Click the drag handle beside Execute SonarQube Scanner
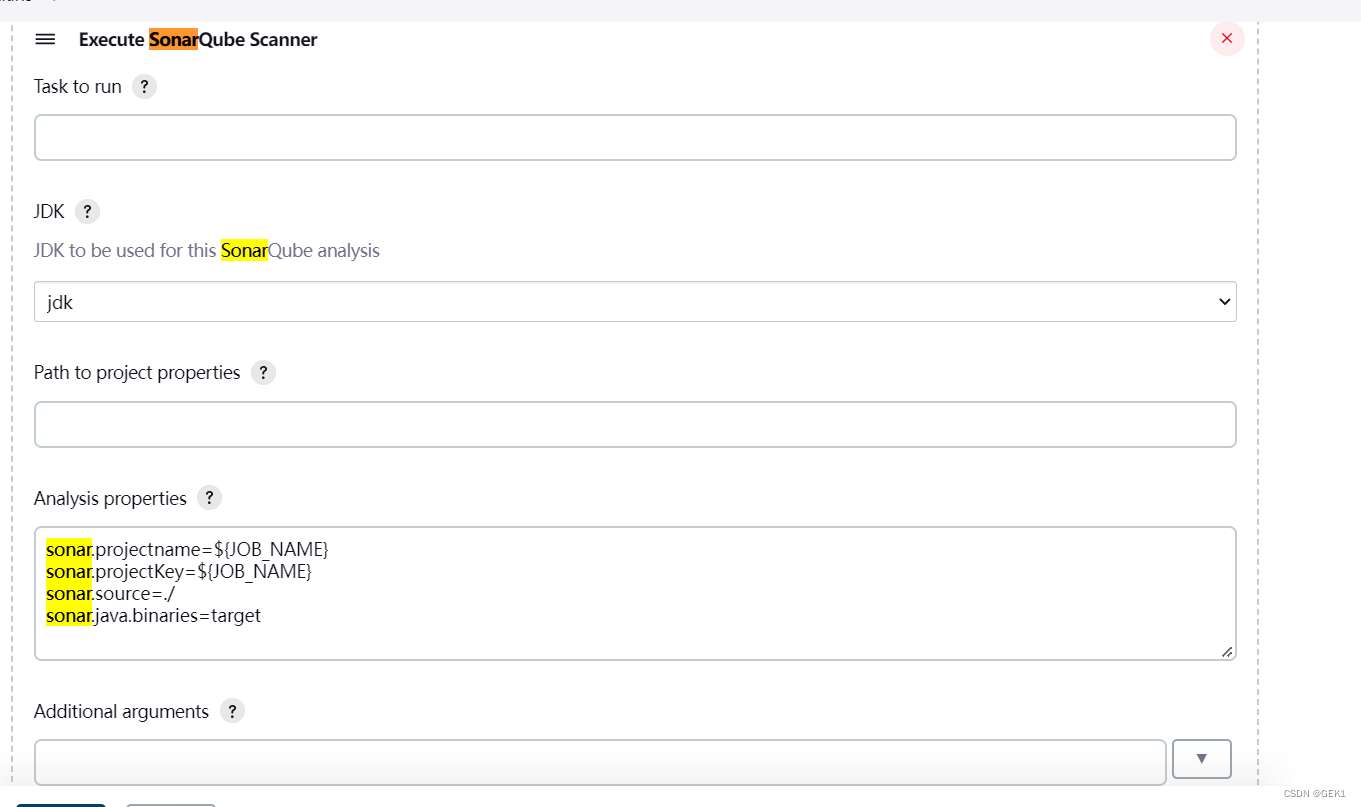Image resolution: width=1361 pixels, height=807 pixels. (x=45, y=40)
